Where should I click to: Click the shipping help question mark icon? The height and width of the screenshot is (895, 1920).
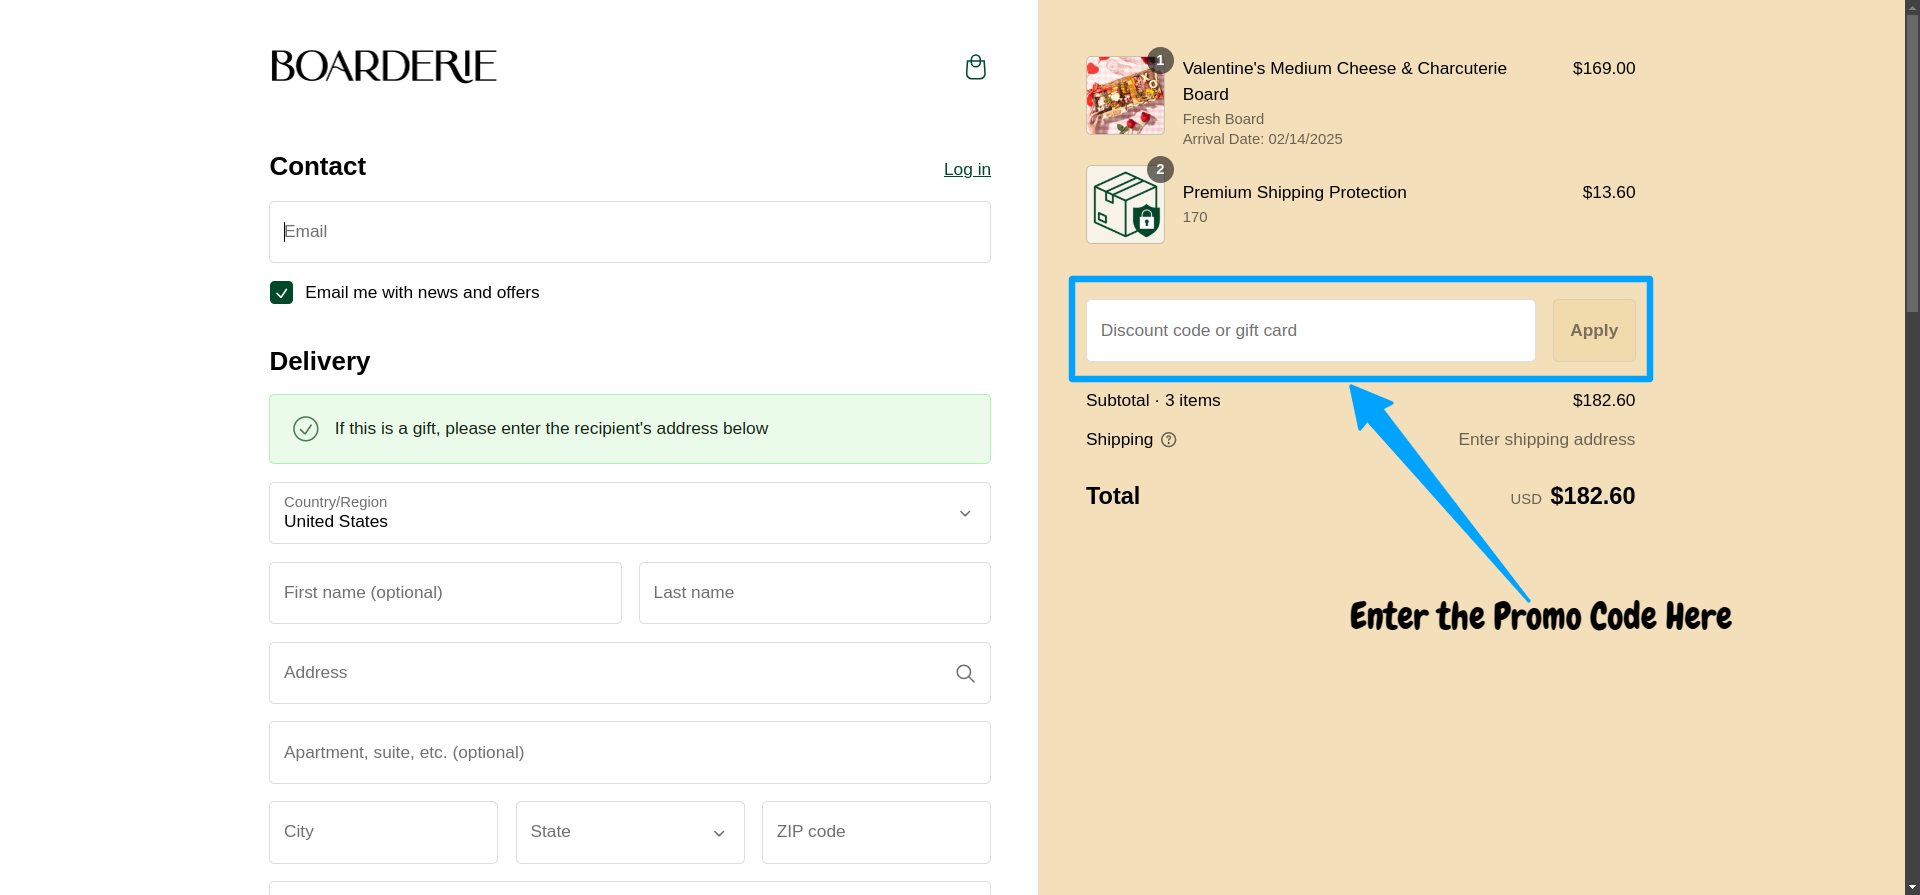[1168, 440]
